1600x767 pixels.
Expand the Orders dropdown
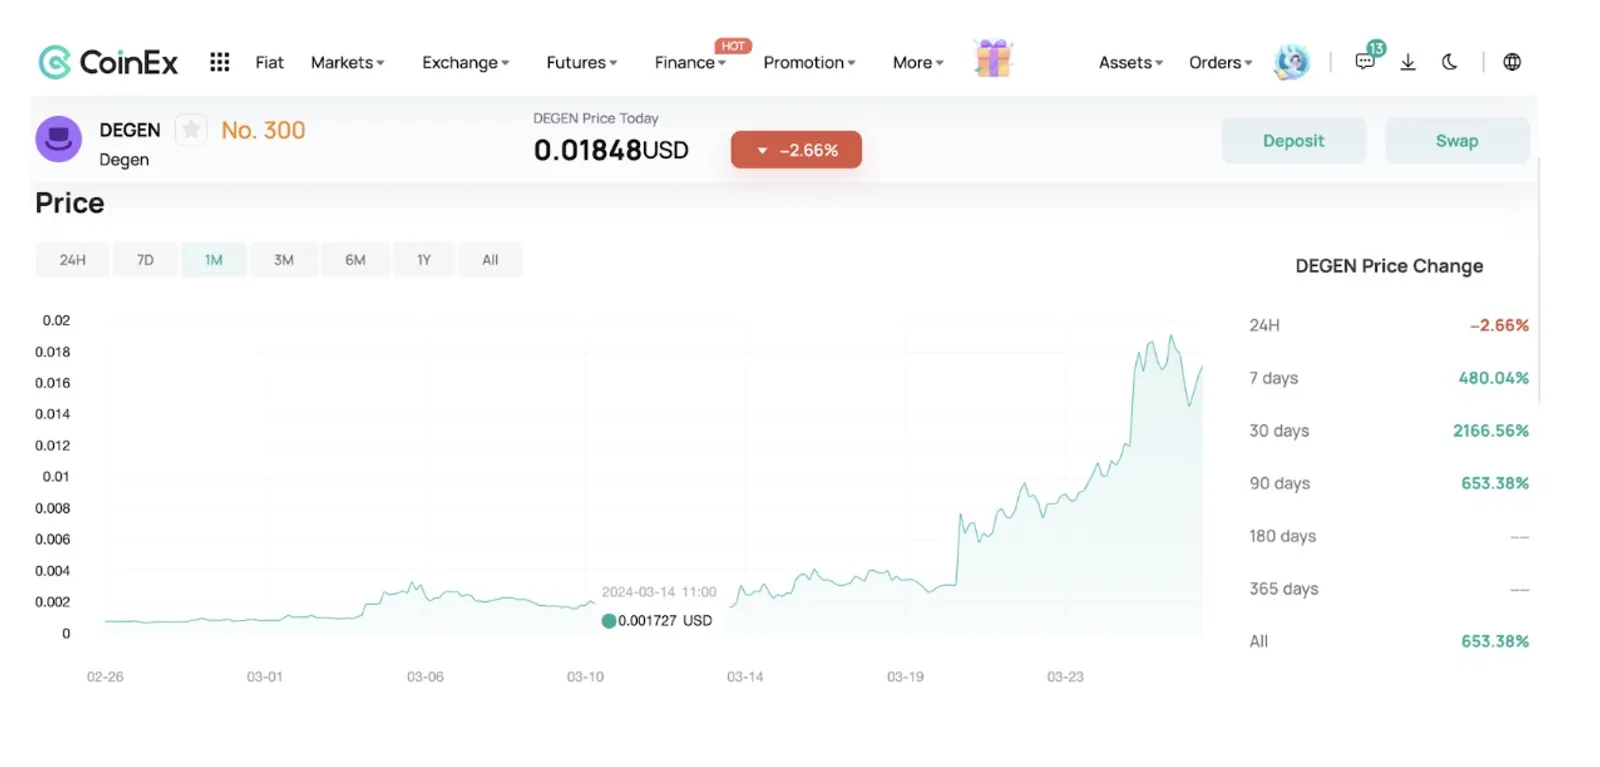click(x=1220, y=62)
